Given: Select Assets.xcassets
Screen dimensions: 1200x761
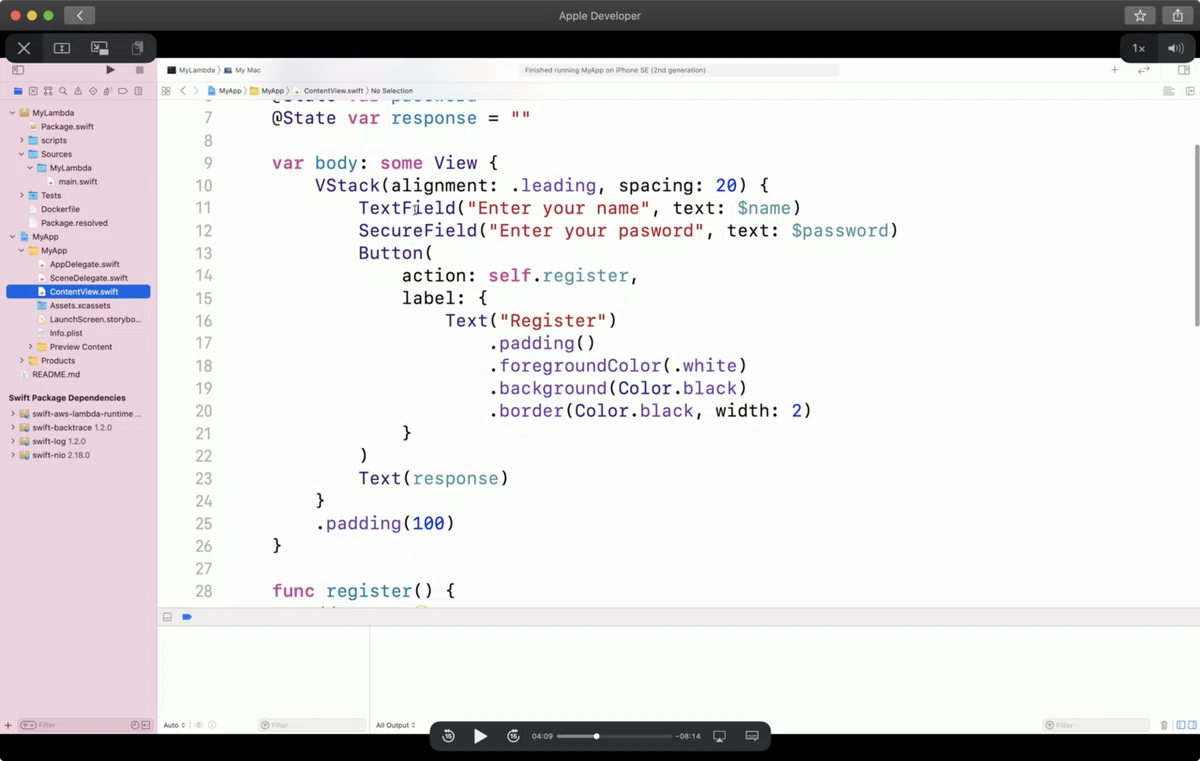Looking at the screenshot, I should pos(80,305).
